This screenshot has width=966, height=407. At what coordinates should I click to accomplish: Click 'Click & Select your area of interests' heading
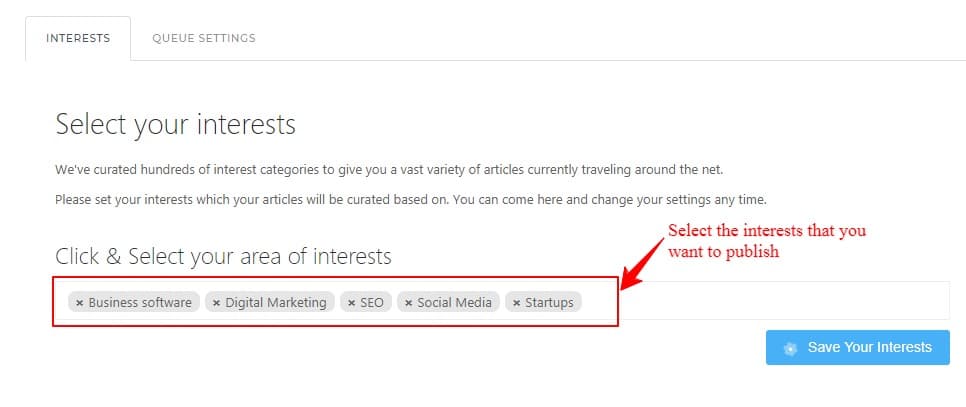click(223, 256)
